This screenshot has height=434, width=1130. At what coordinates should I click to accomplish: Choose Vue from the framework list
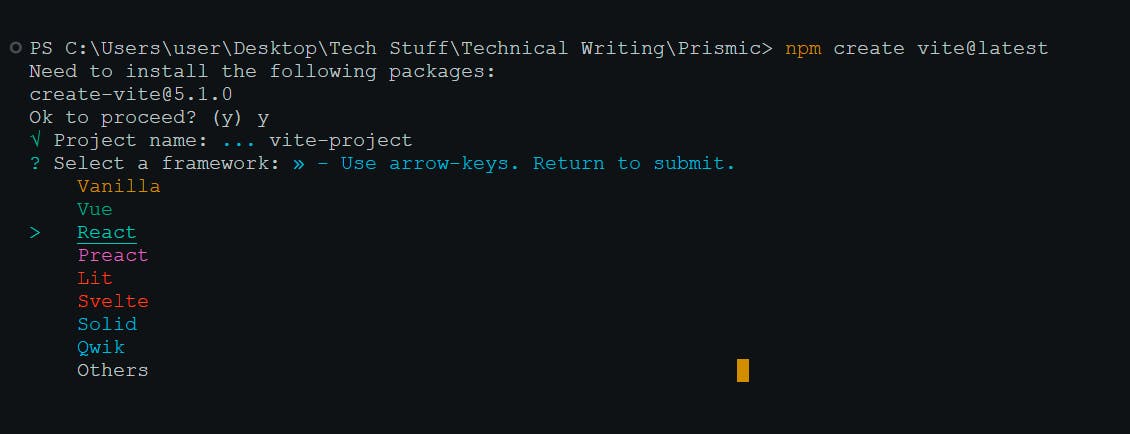click(x=95, y=209)
